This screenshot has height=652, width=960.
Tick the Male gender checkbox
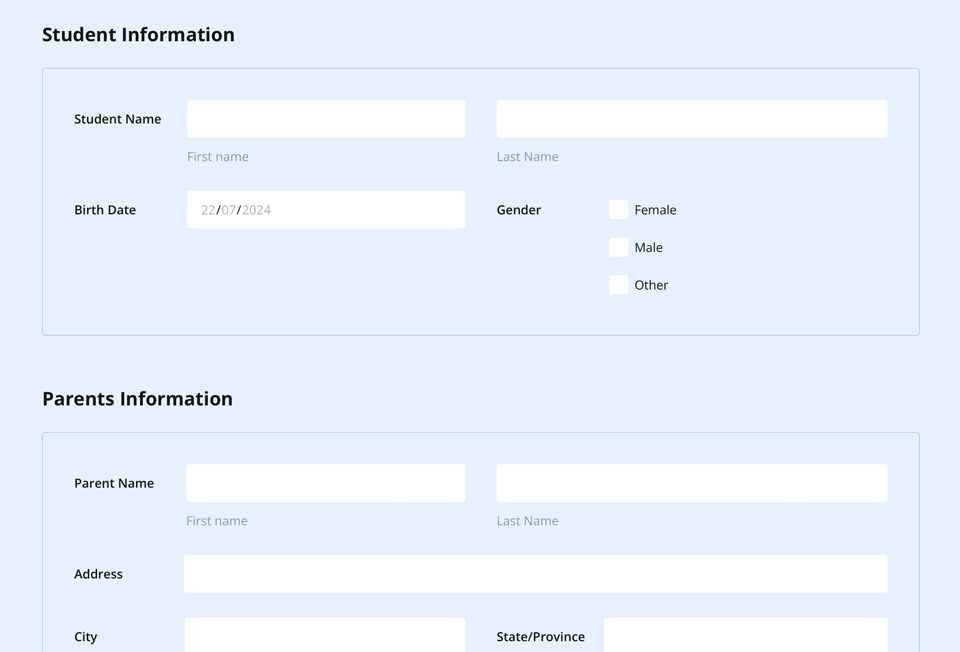tap(618, 247)
